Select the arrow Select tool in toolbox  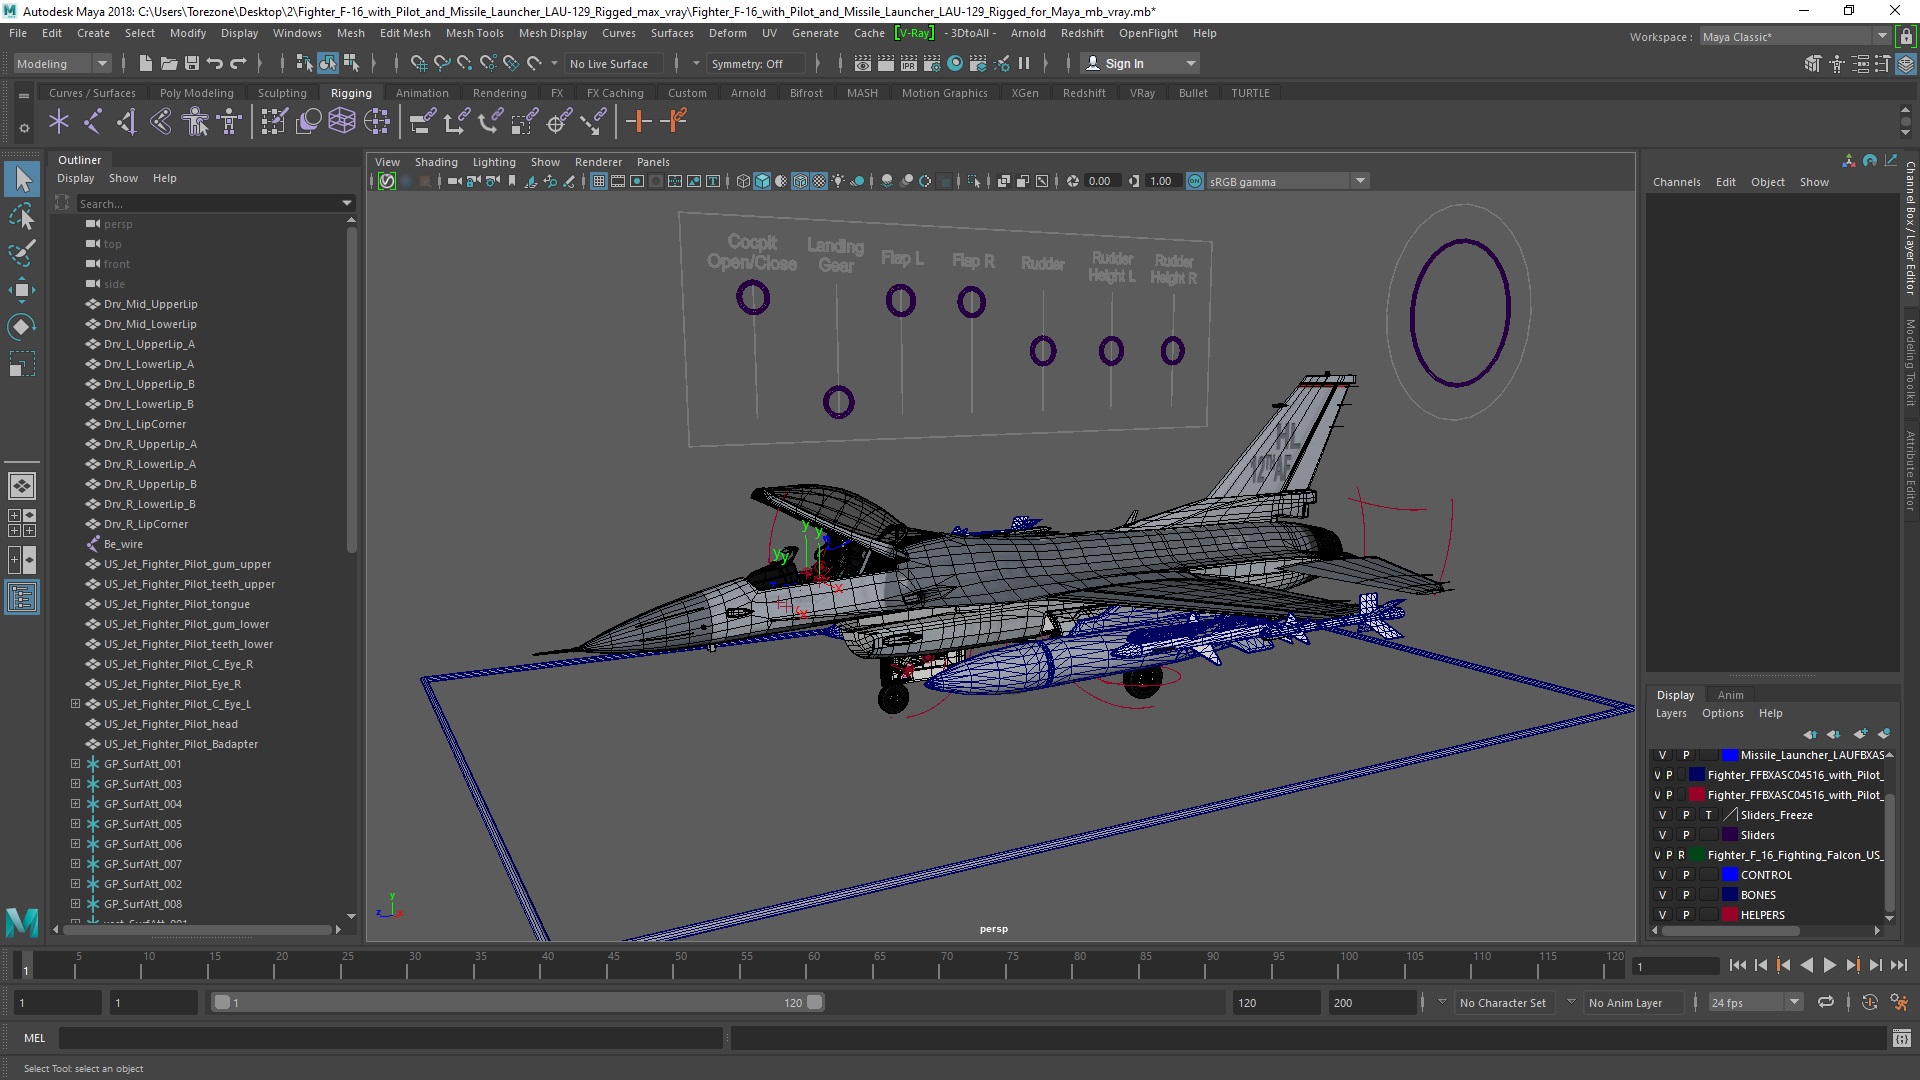[22, 179]
